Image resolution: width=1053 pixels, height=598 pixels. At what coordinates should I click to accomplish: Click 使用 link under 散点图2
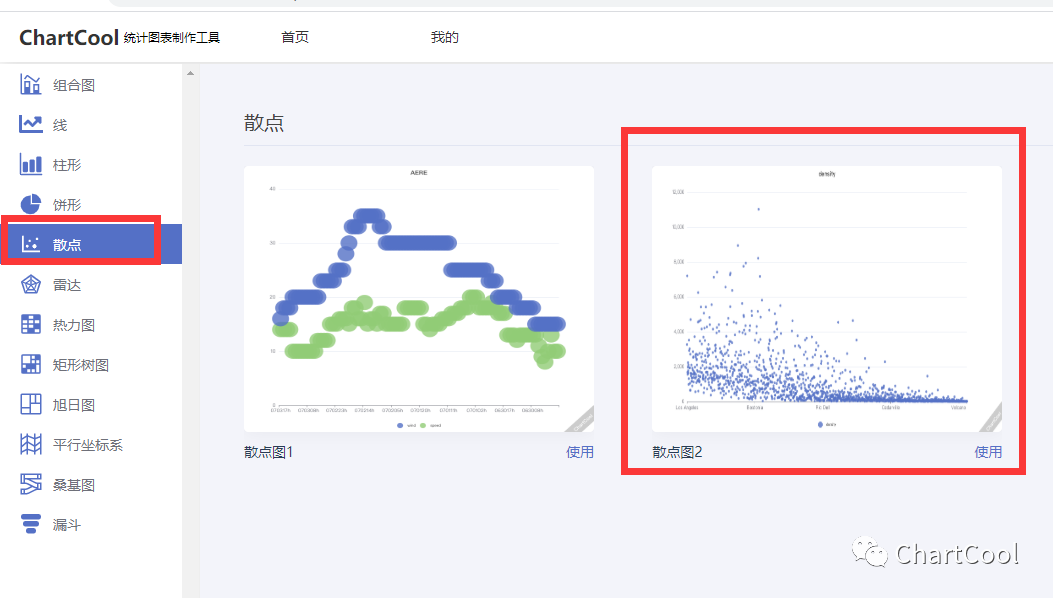pos(988,452)
